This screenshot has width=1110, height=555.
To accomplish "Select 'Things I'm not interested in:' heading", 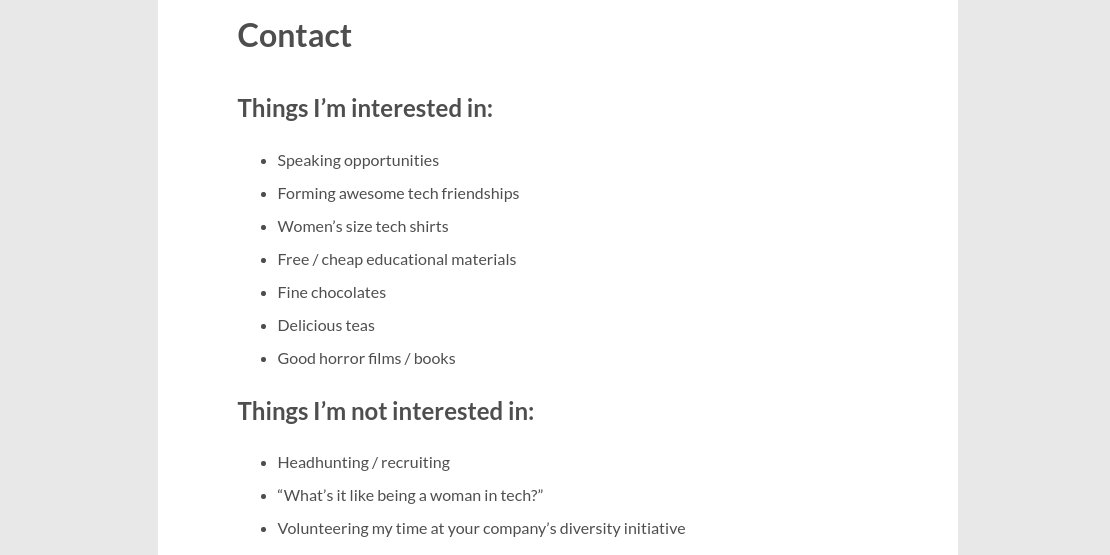I will pos(385,411).
